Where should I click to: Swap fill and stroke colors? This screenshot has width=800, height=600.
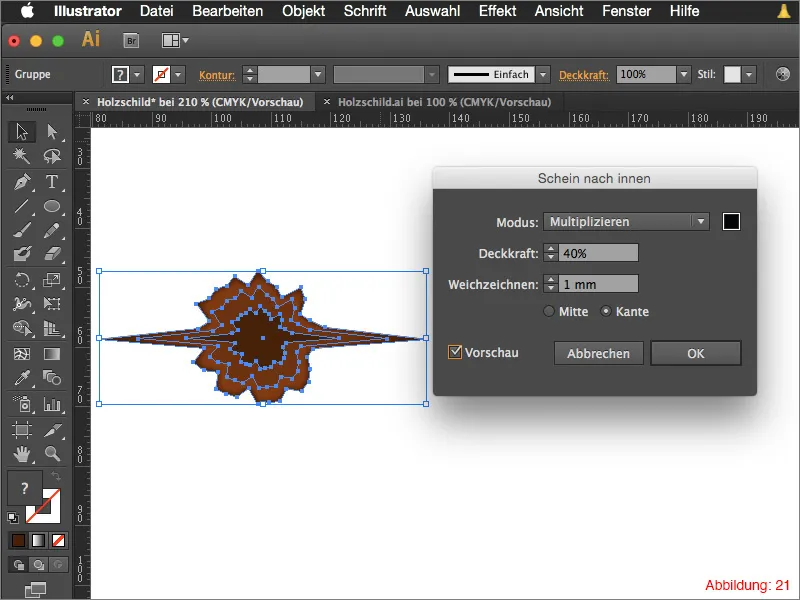pyautogui.click(x=56, y=476)
